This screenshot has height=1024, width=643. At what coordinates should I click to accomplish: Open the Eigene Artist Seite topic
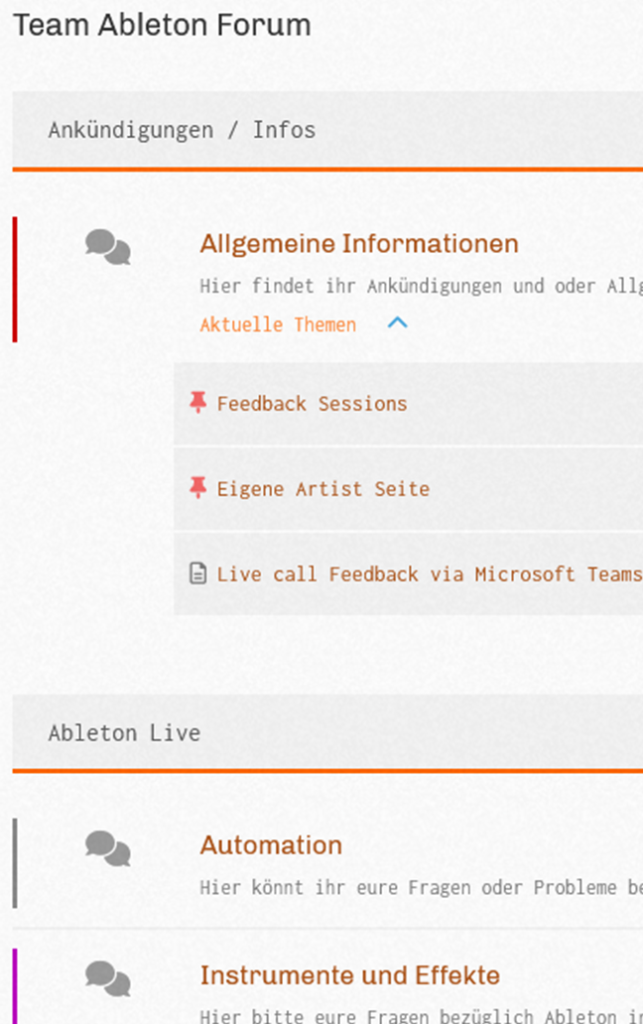(x=323, y=488)
